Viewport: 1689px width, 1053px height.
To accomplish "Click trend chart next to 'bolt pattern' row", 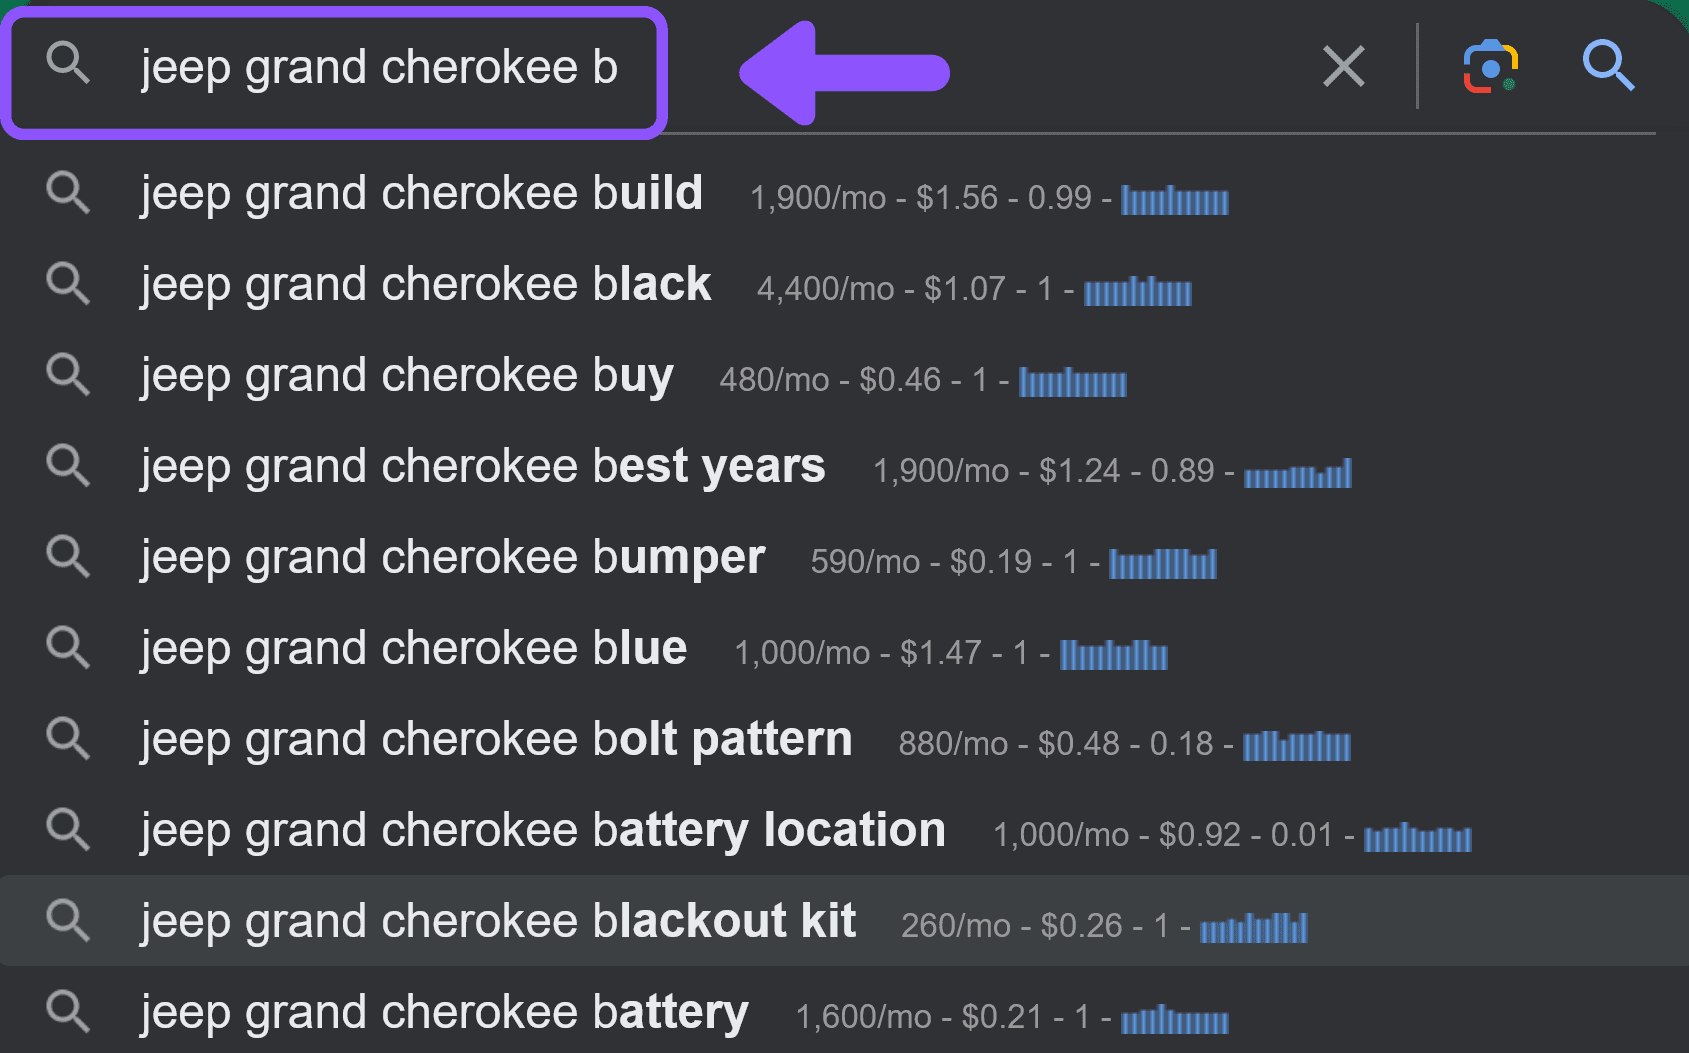I will [1297, 746].
